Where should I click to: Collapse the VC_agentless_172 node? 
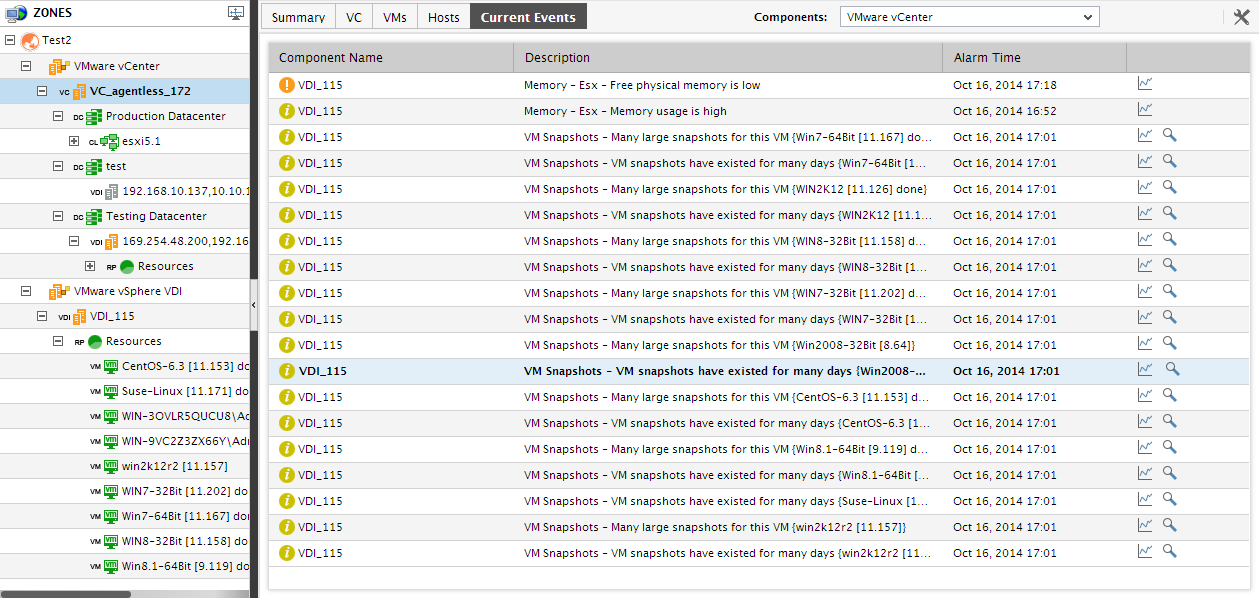tap(42, 91)
